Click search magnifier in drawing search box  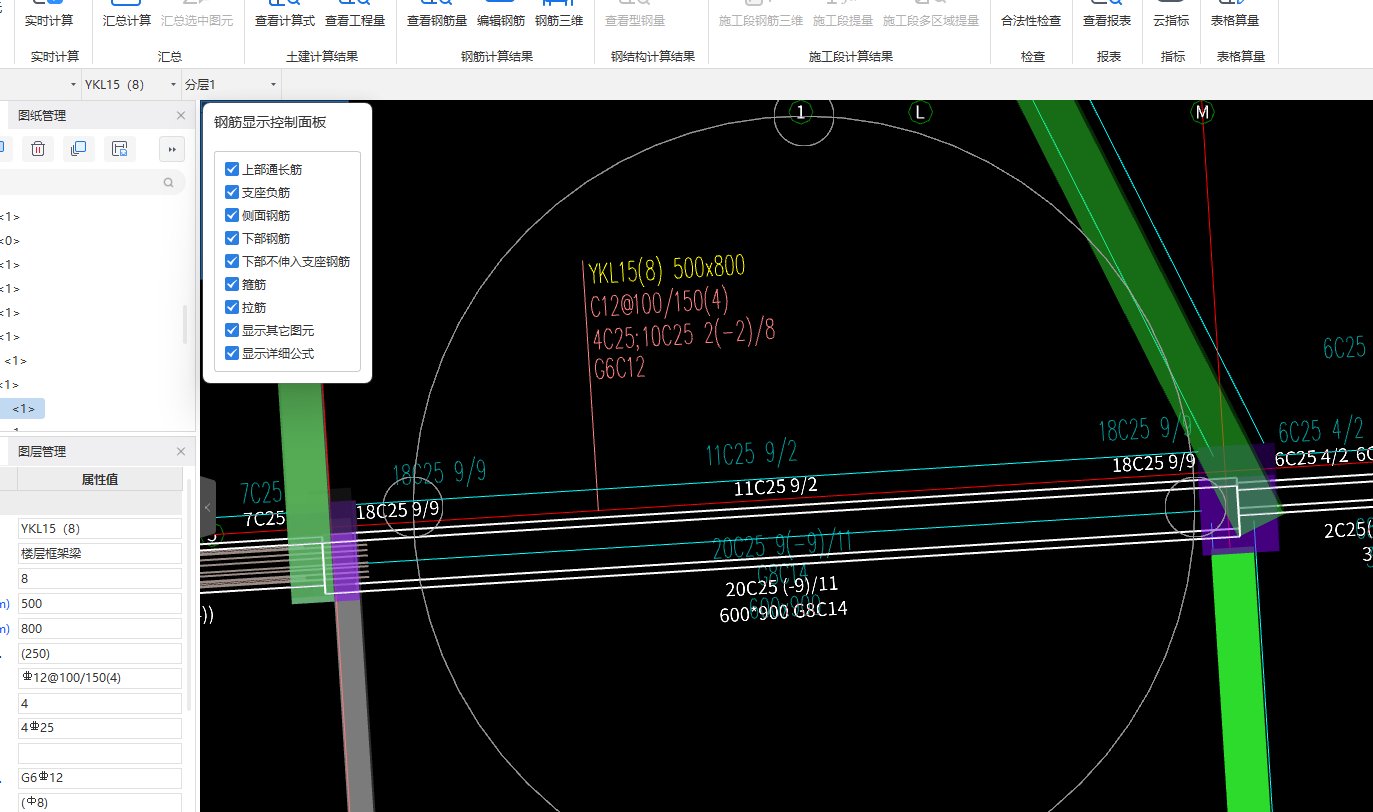(x=168, y=182)
